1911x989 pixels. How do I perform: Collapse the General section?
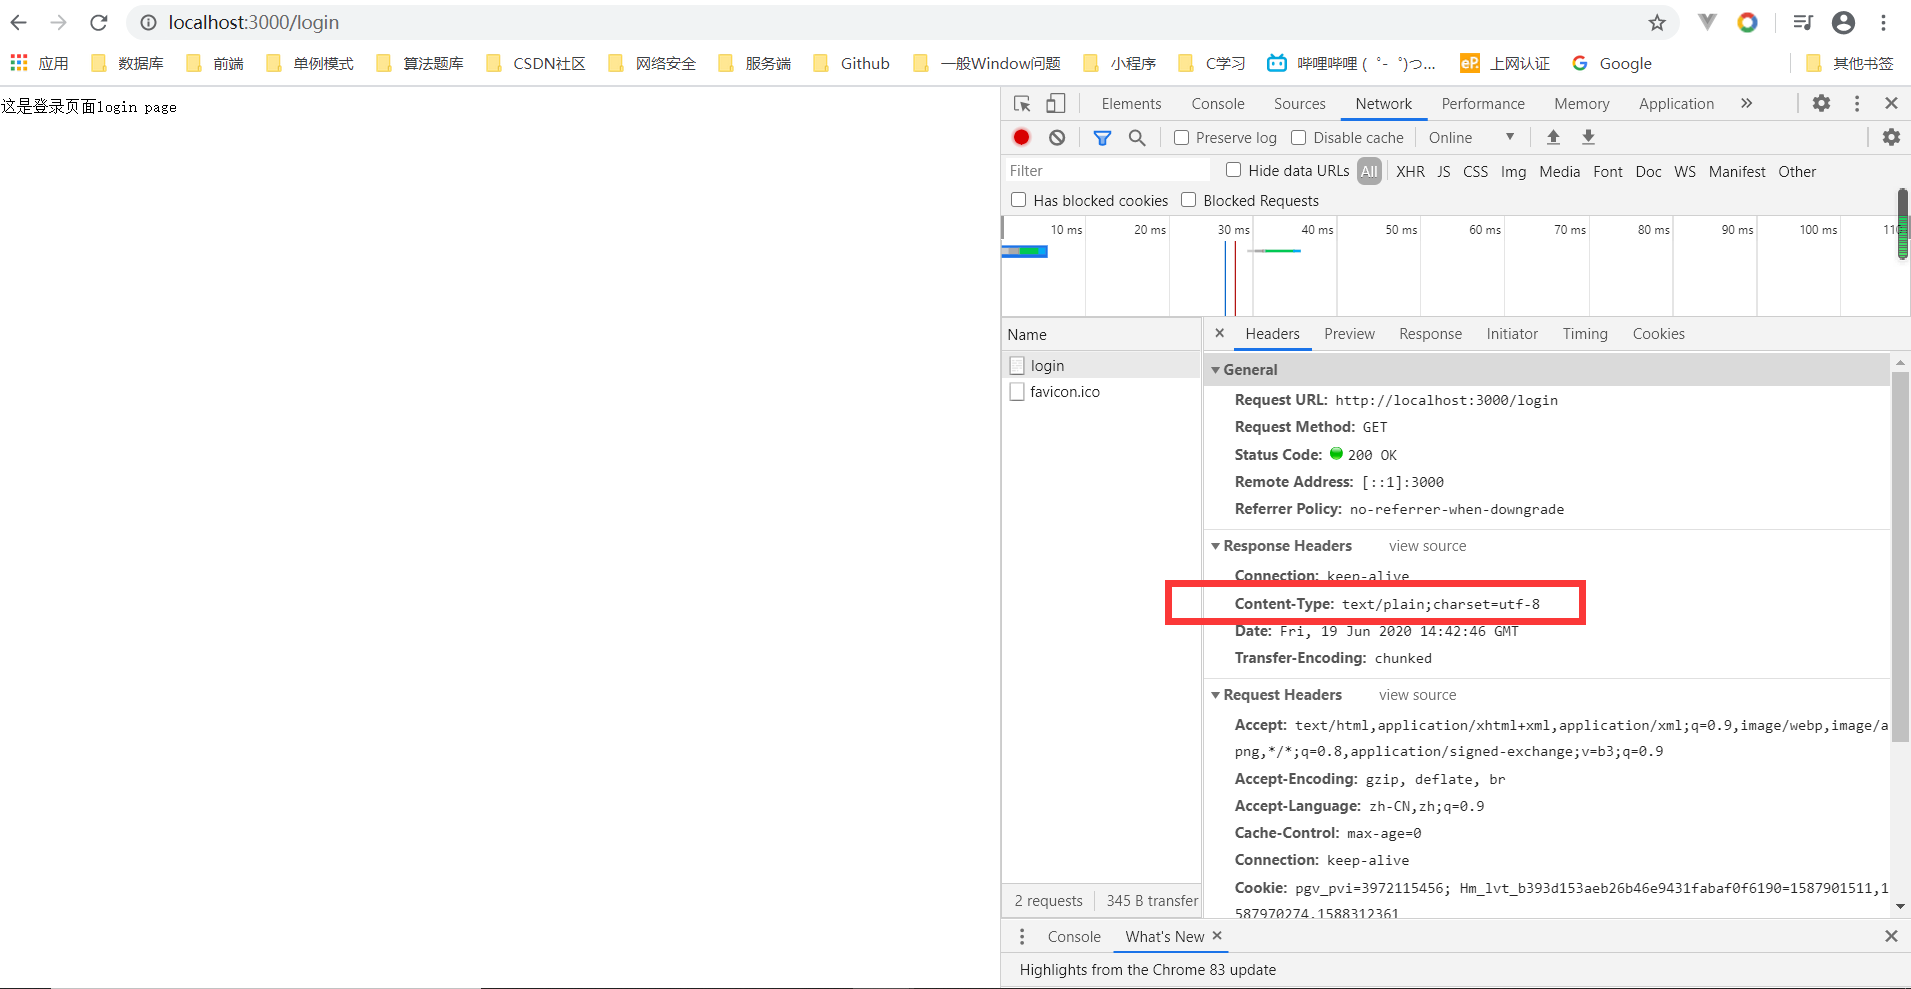click(1215, 370)
